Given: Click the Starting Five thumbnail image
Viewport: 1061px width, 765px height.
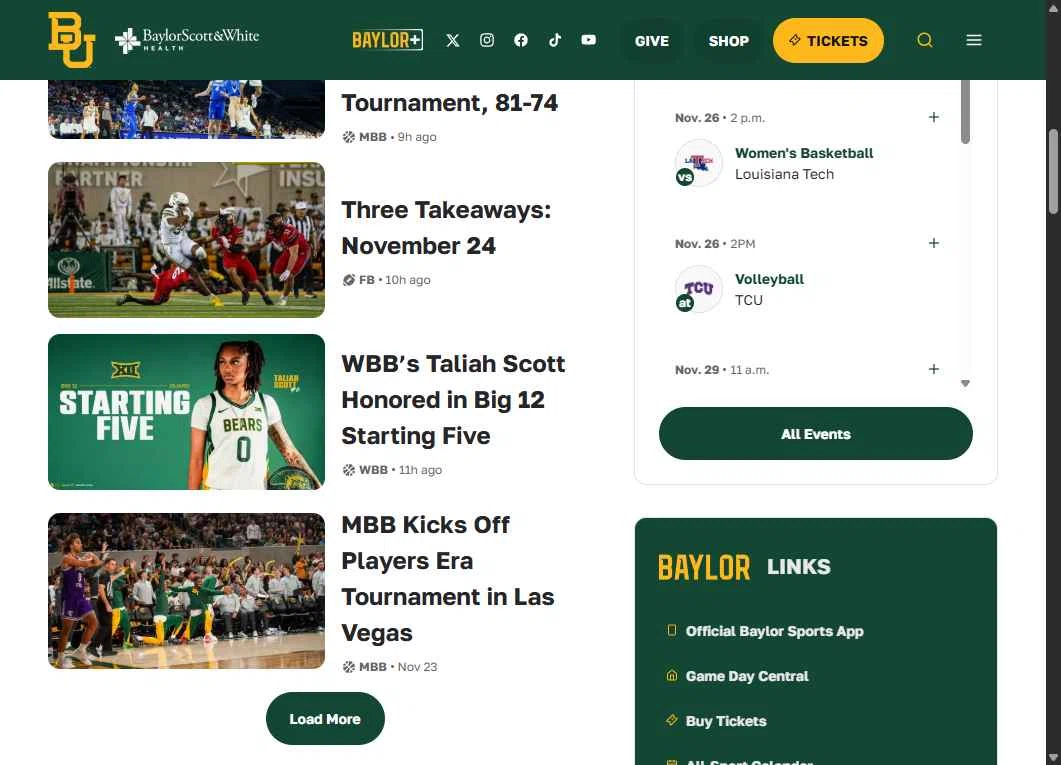Looking at the screenshot, I should [186, 411].
